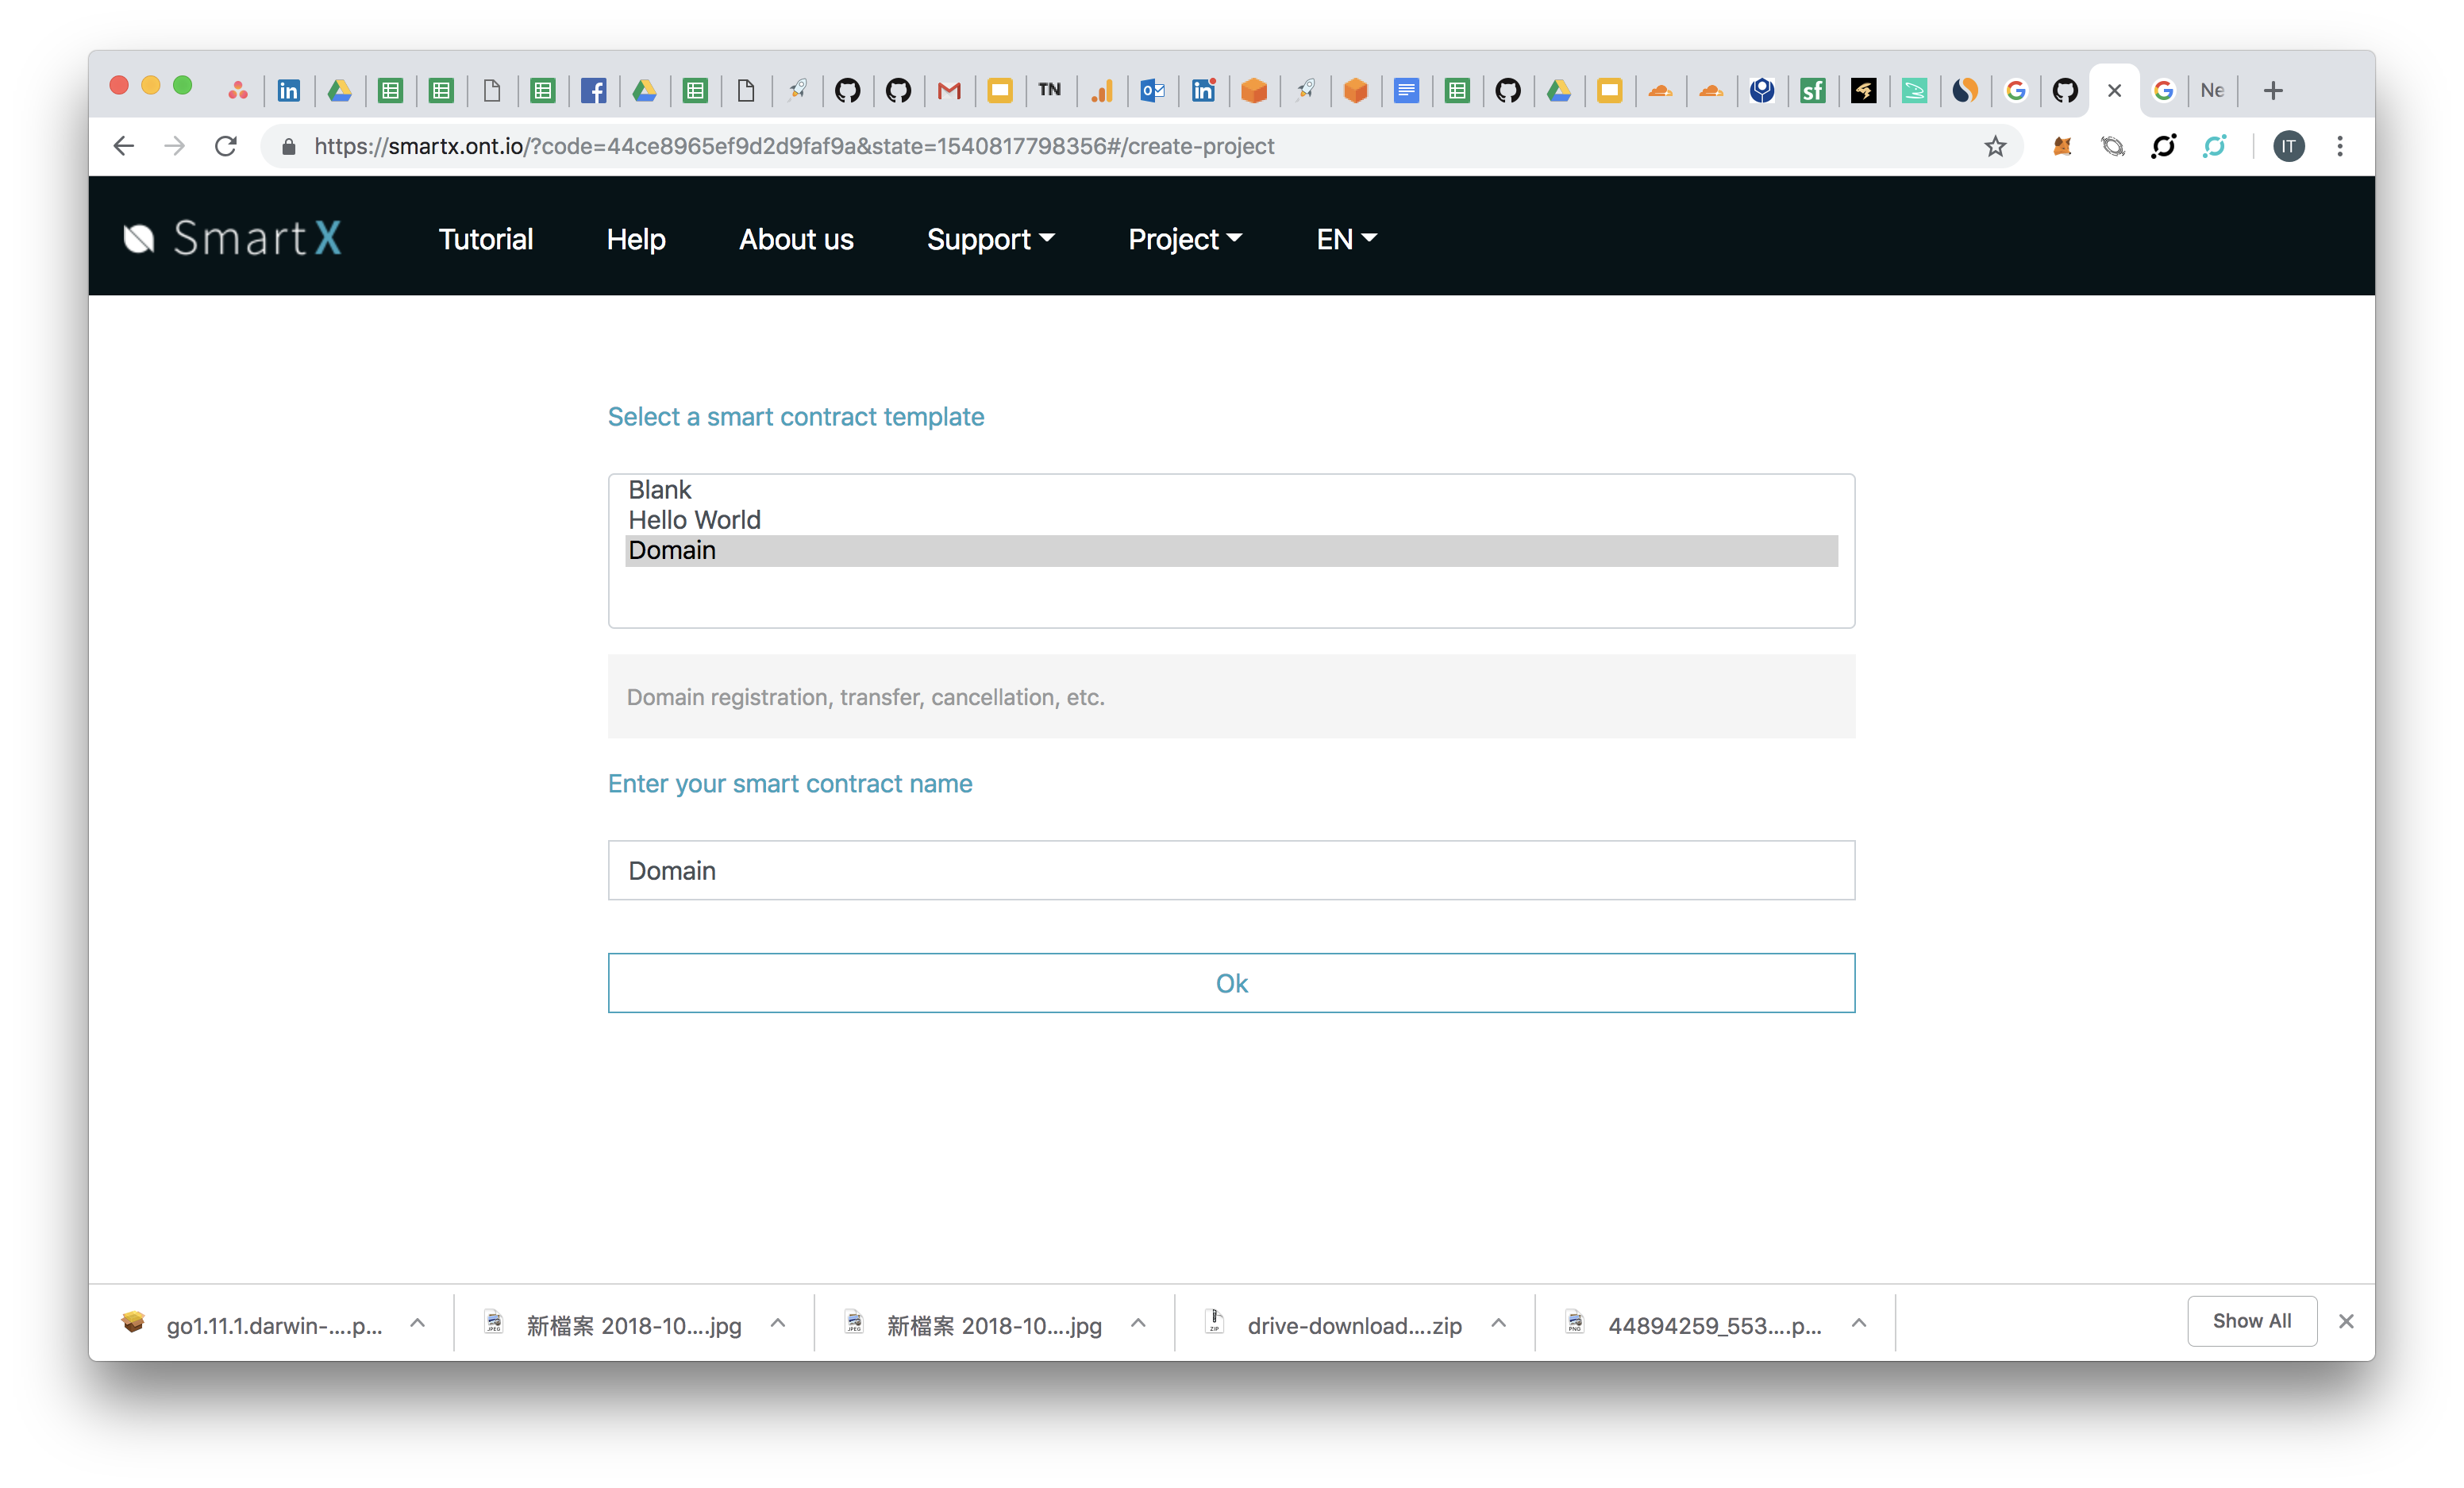Switch to the Gmail tab
2464x1488 pixels.
(x=949, y=91)
